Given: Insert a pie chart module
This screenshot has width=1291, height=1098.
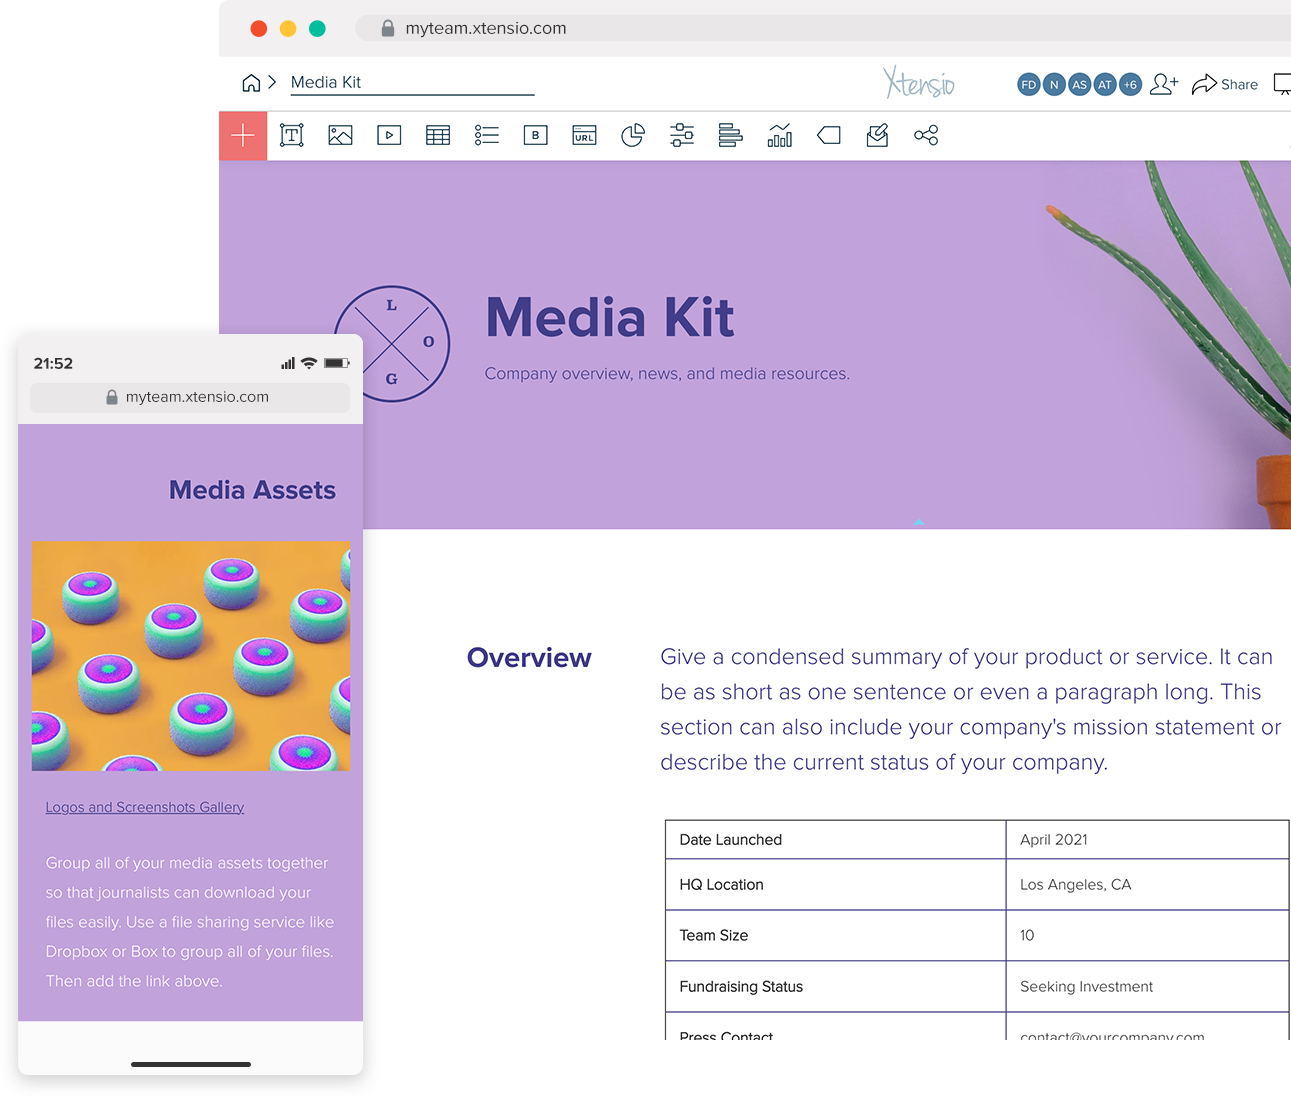Looking at the screenshot, I should point(633,135).
